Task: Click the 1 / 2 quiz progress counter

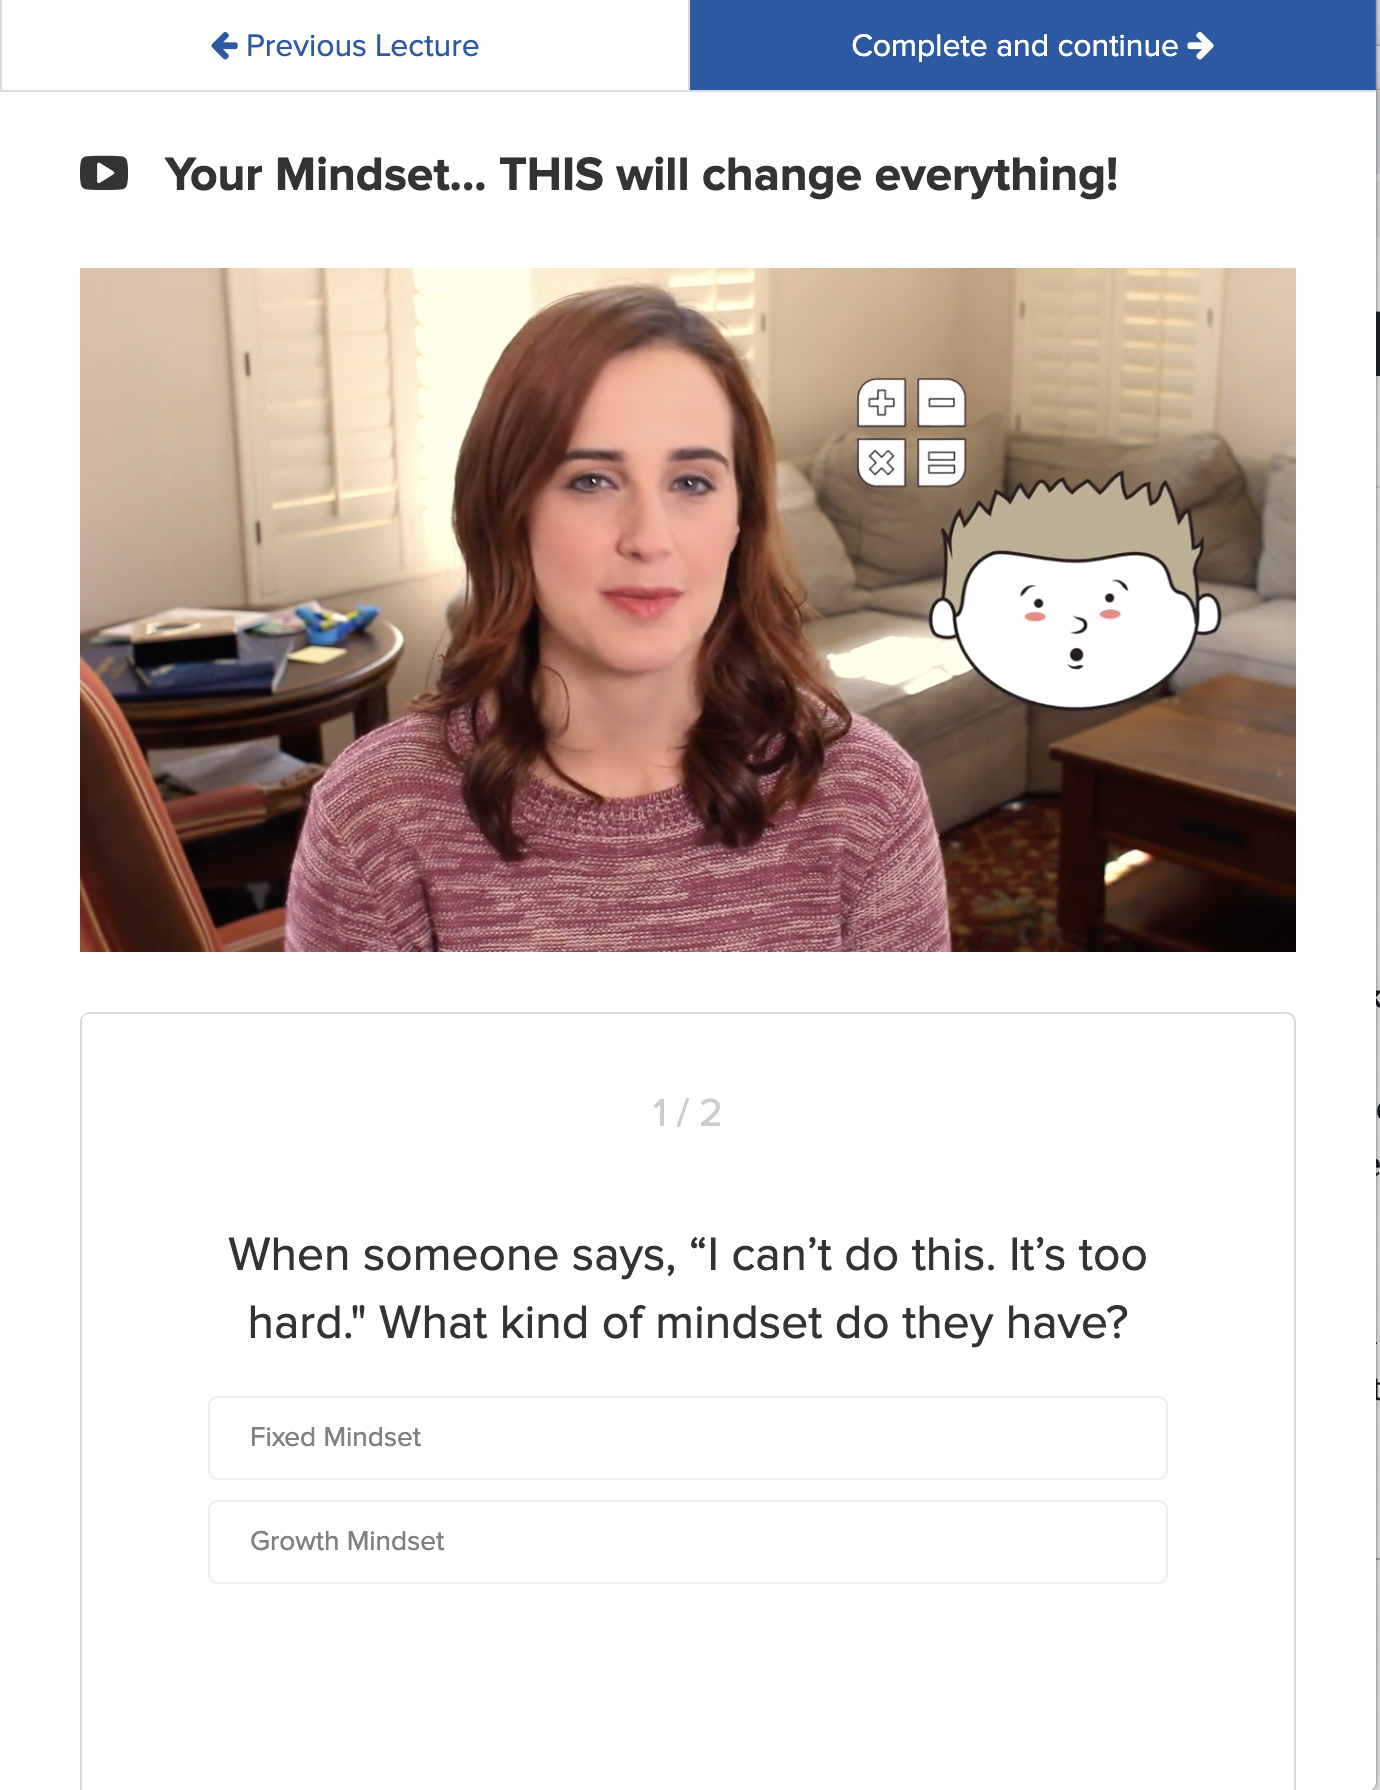Action: click(x=687, y=1112)
